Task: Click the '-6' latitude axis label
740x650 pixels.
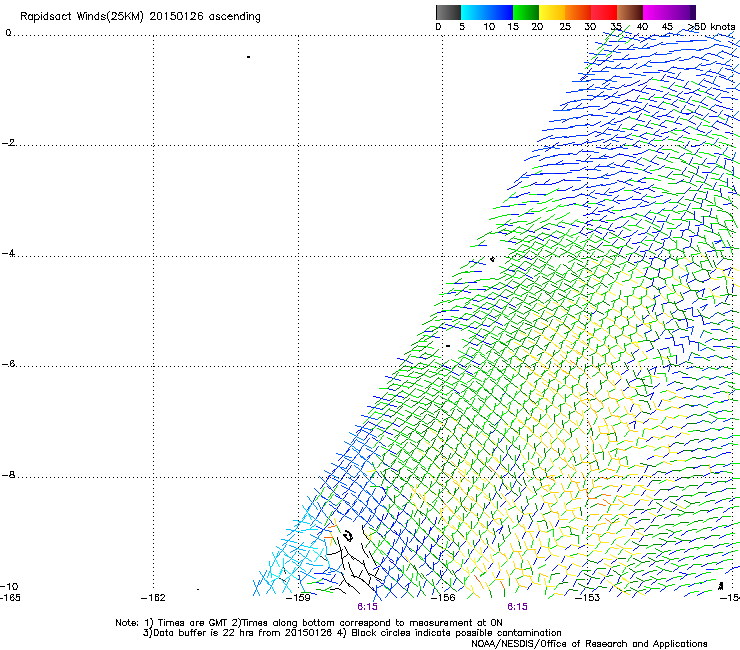Action: point(8,364)
